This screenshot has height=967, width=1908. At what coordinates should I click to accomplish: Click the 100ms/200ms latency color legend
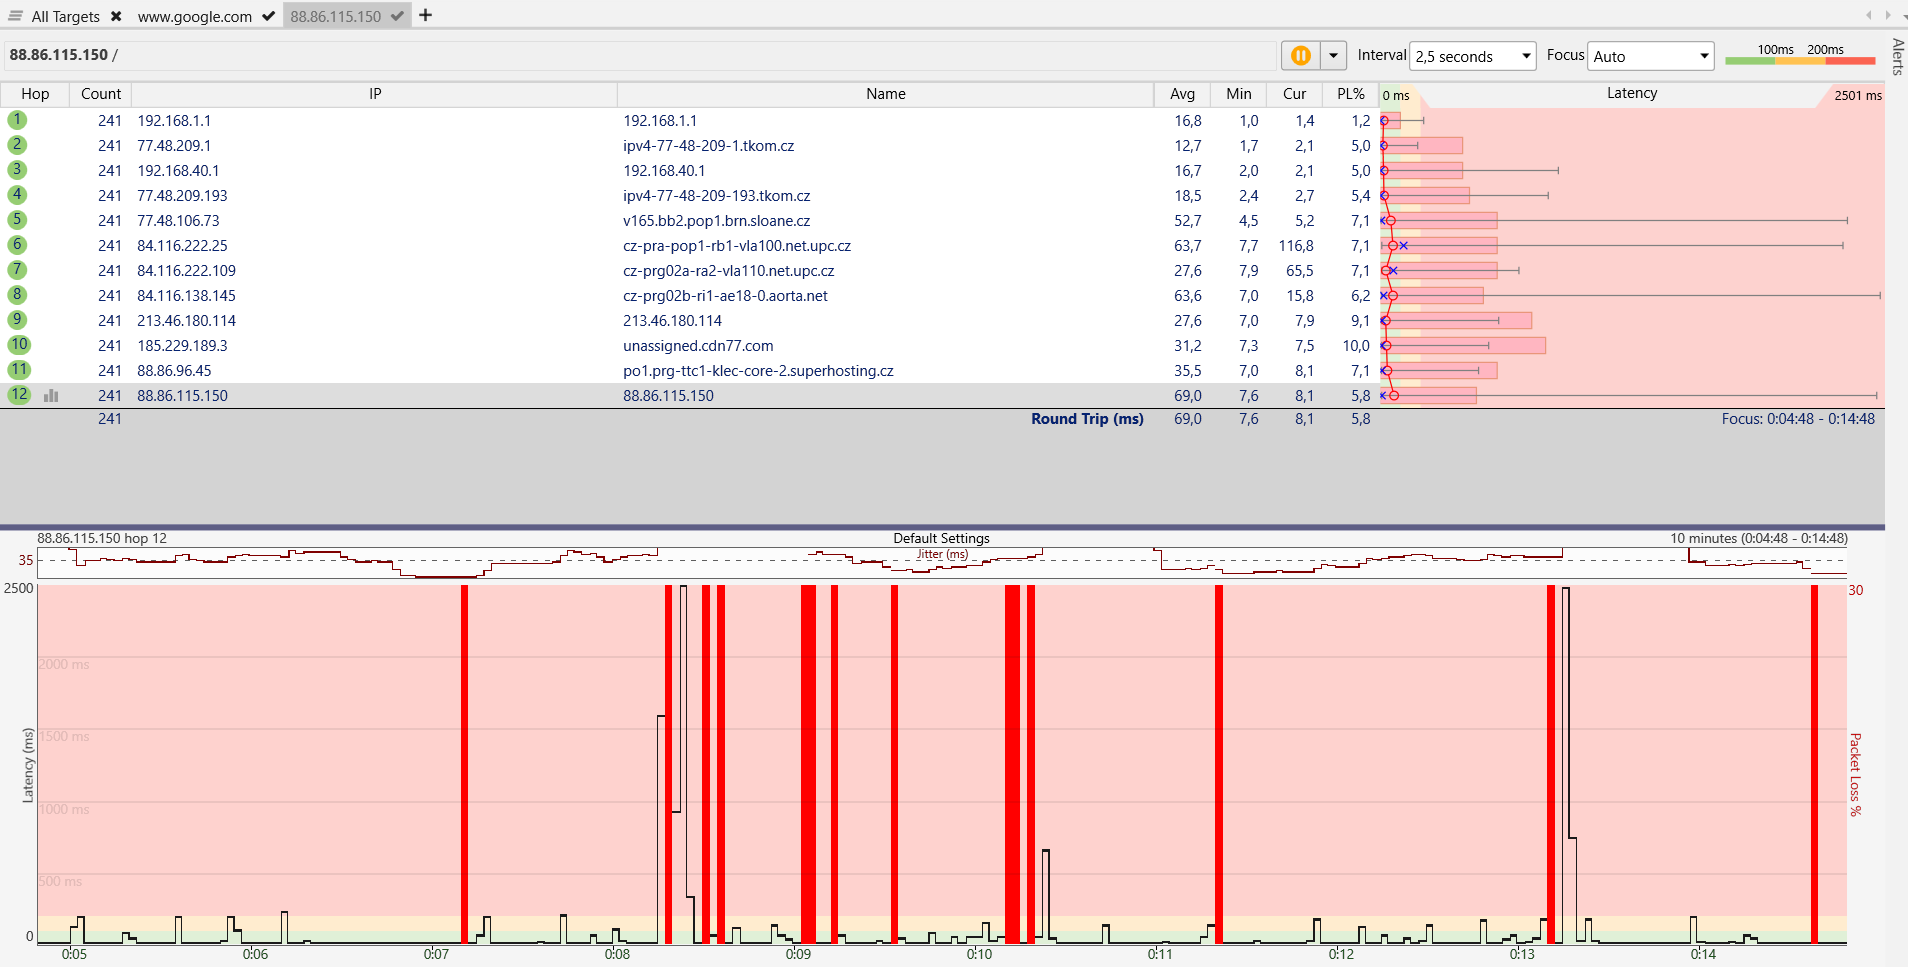point(1800,55)
